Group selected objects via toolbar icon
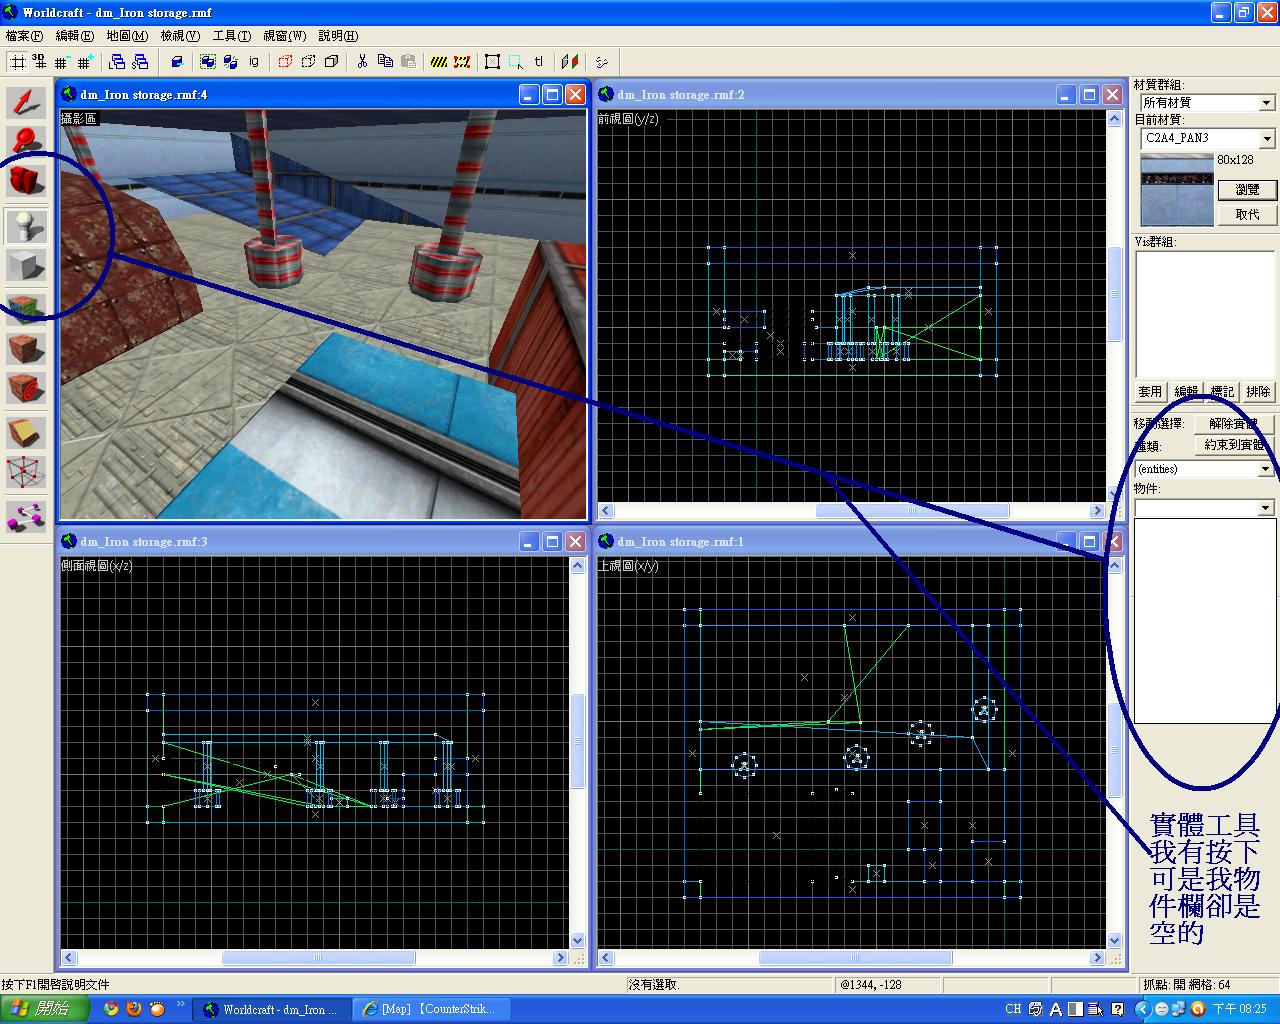The image size is (1280, 1024). click(208, 62)
